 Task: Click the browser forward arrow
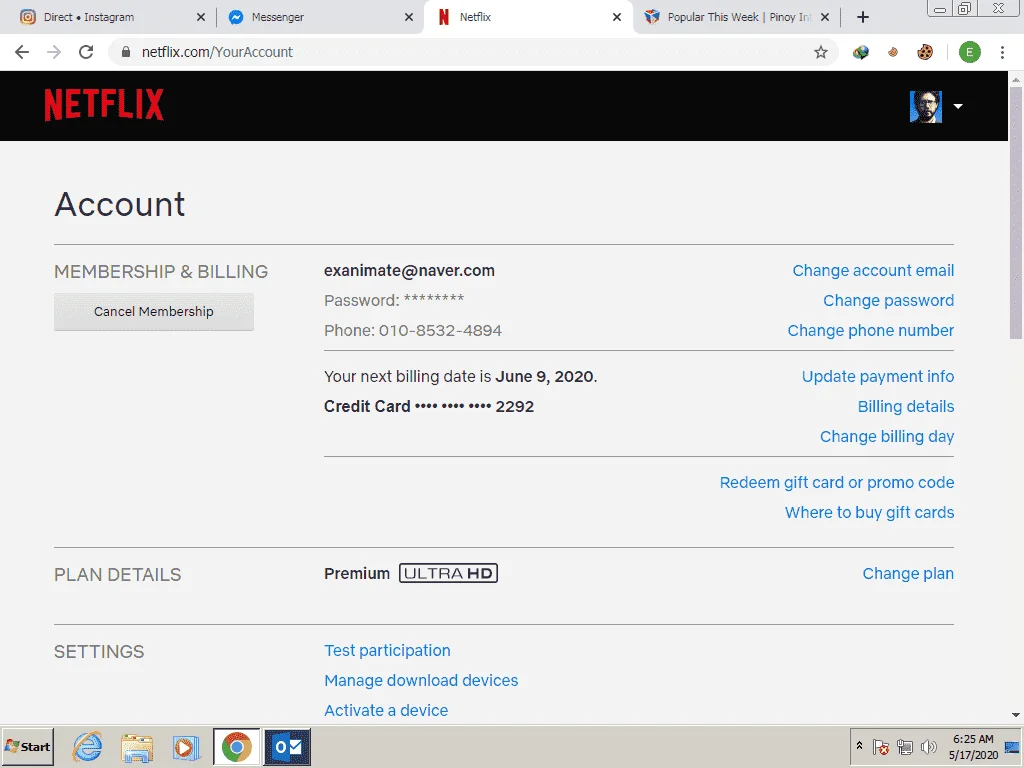(x=54, y=52)
